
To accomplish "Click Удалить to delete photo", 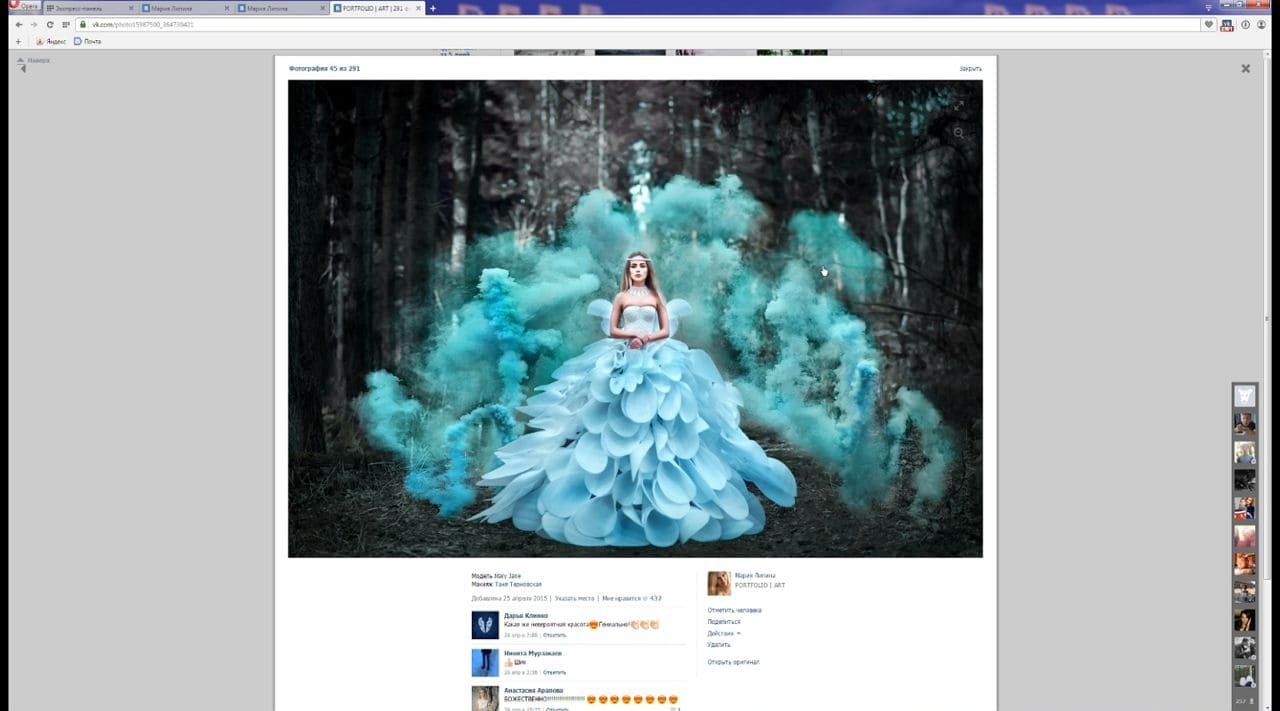I will point(719,644).
